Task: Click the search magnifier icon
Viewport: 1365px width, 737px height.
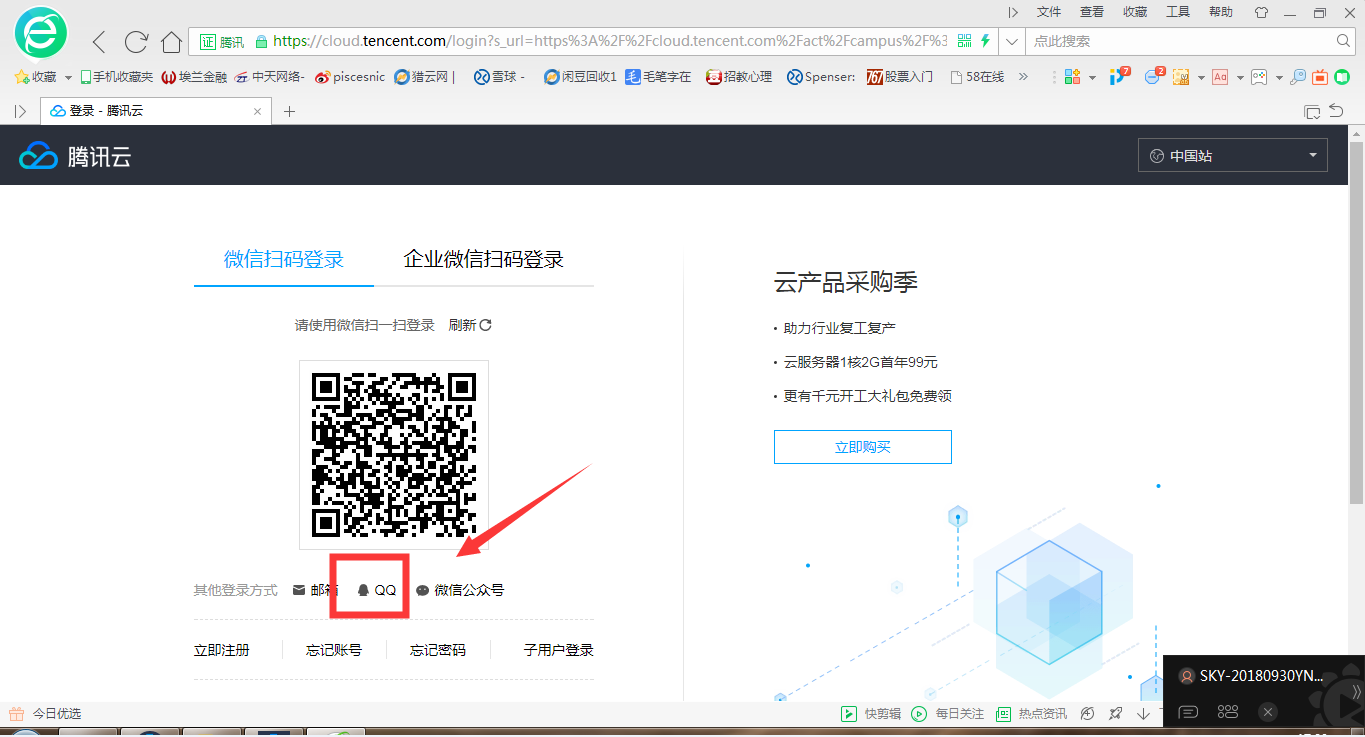Action: pos(1344,41)
